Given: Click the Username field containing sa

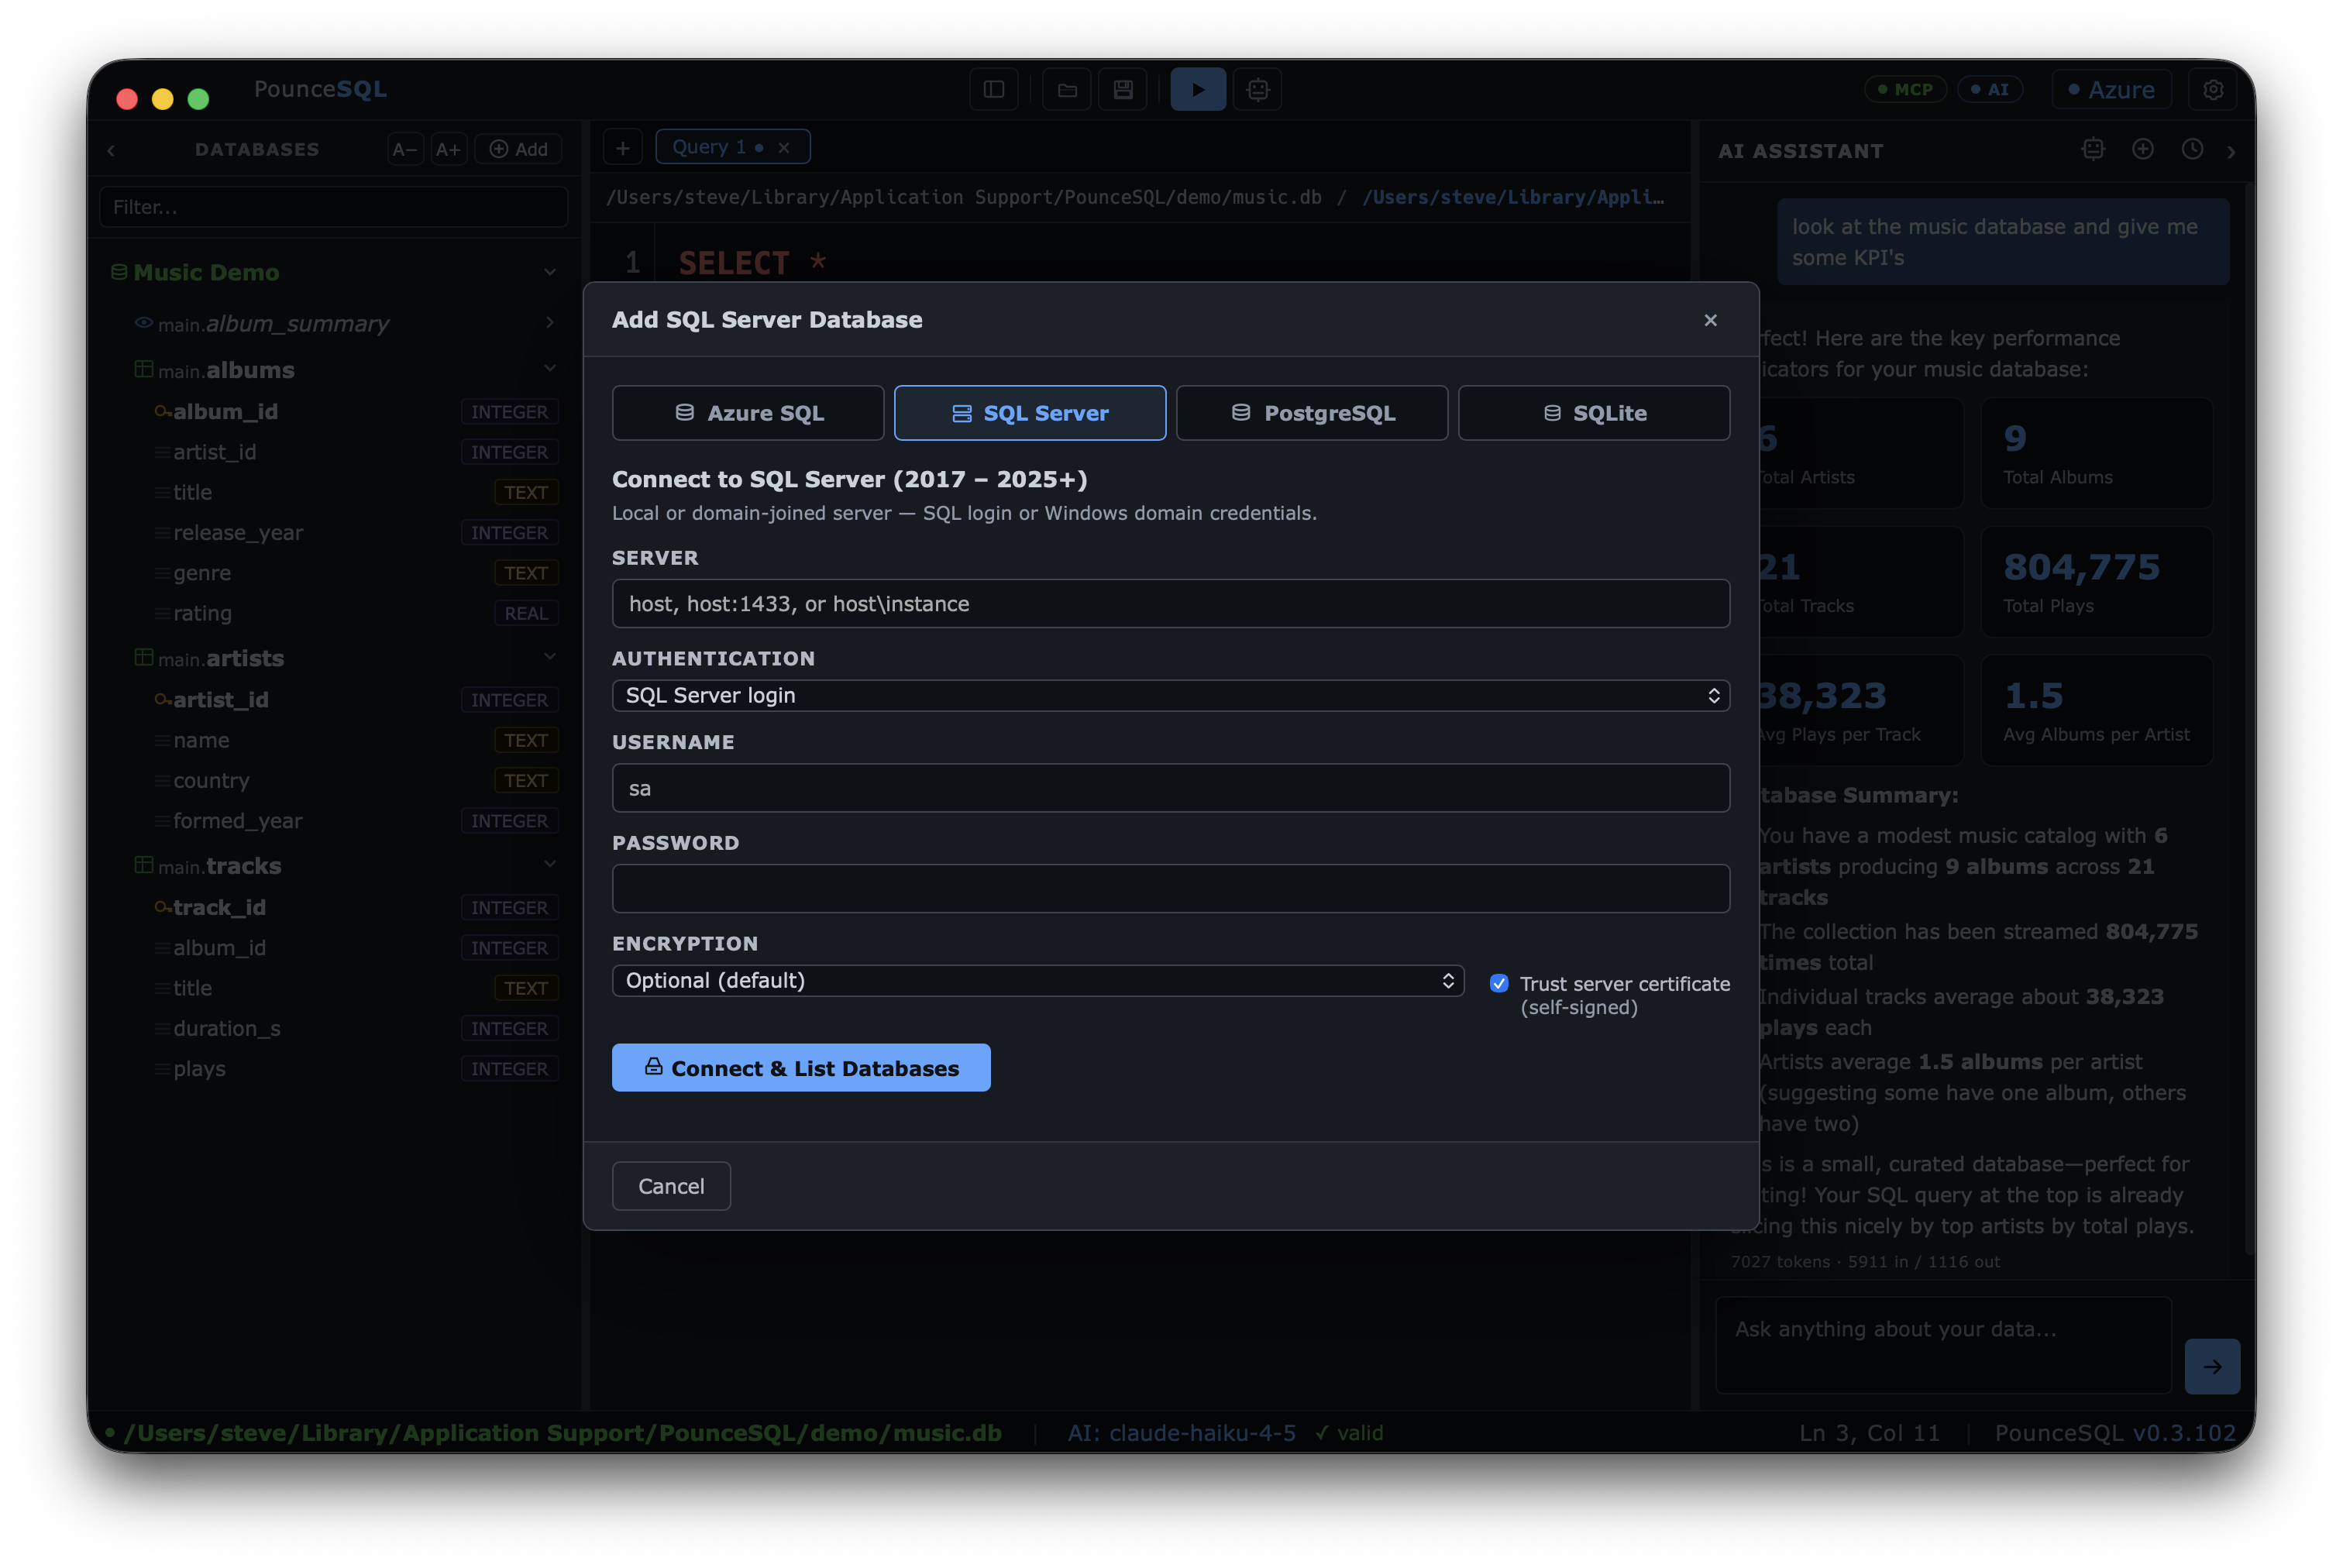Looking at the screenshot, I should tap(1171, 788).
